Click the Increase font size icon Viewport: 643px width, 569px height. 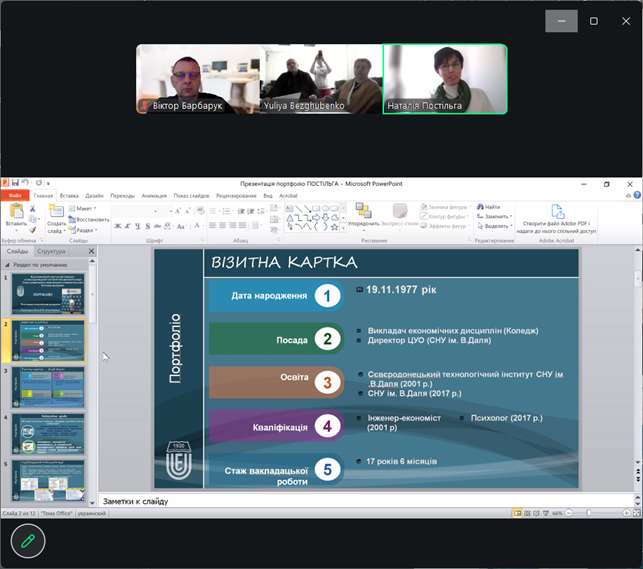pos(178,211)
